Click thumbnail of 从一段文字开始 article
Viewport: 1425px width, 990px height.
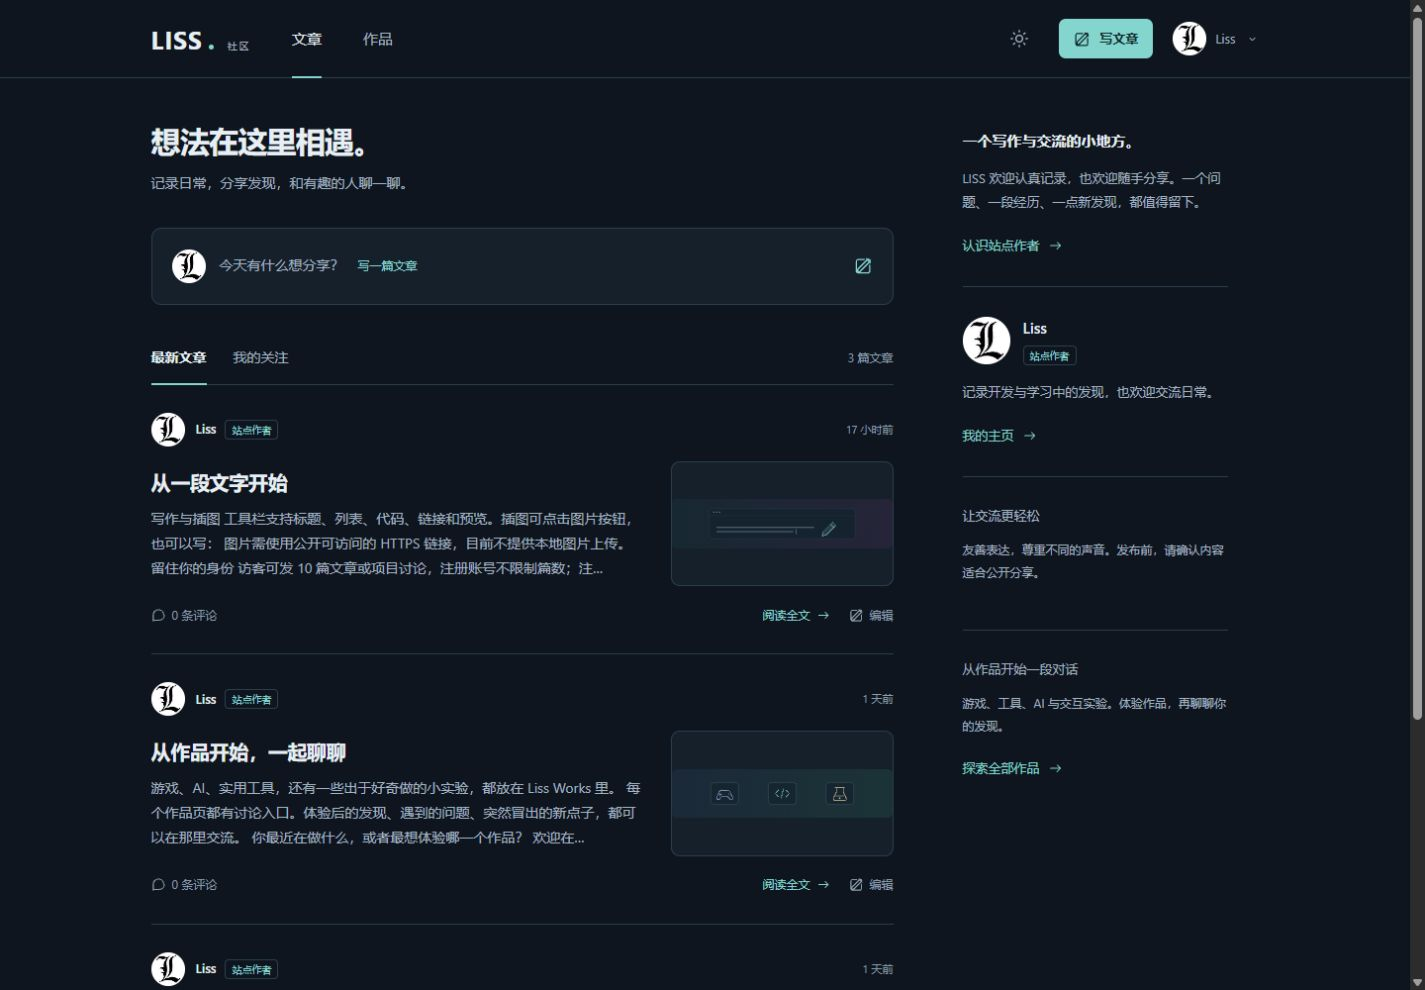[x=782, y=523]
